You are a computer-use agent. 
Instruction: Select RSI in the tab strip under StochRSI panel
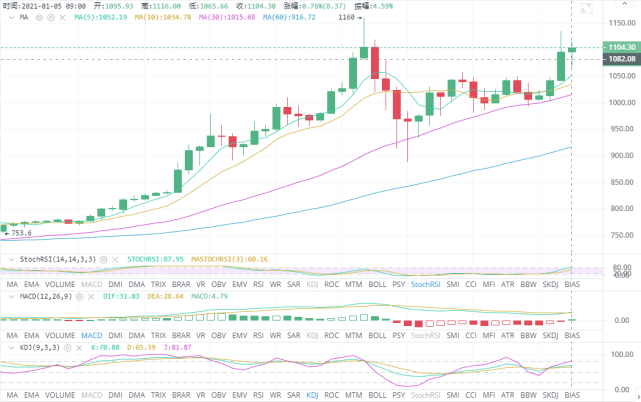[258, 284]
